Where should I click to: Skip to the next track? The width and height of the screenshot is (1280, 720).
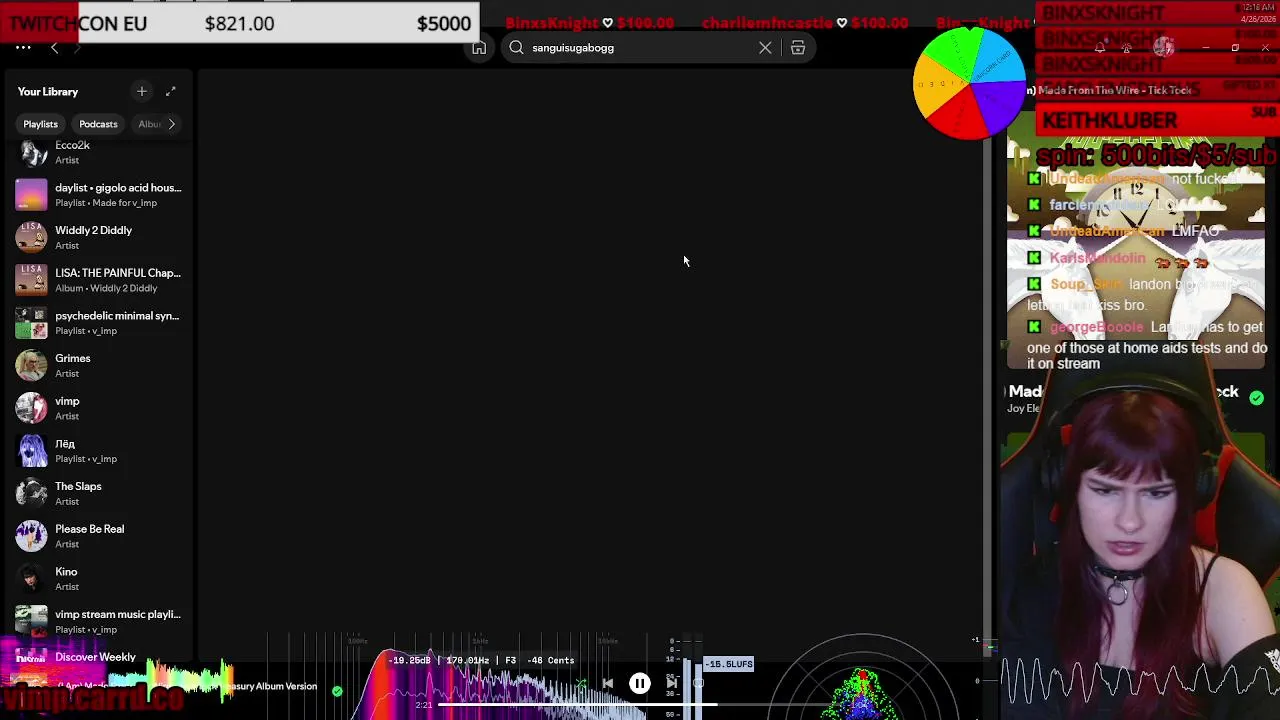point(672,684)
